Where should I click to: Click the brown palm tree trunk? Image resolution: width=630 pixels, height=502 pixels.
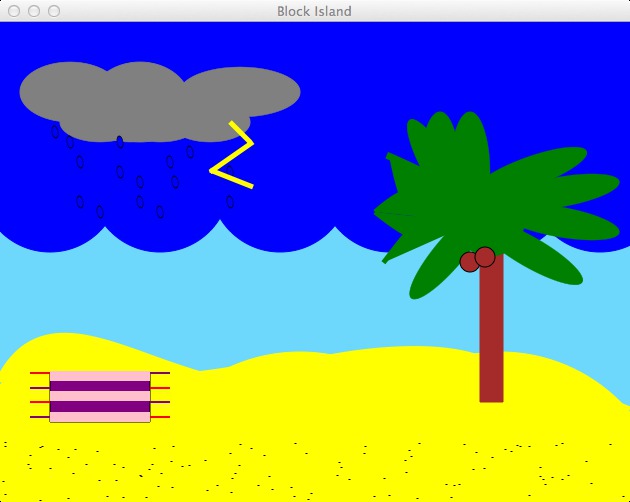point(490,340)
